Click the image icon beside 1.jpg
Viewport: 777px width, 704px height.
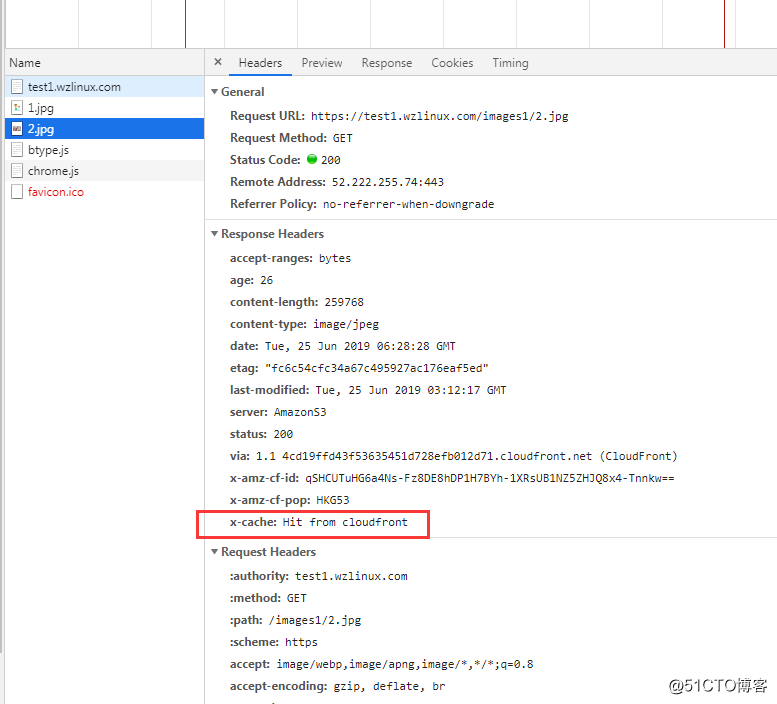point(17,108)
